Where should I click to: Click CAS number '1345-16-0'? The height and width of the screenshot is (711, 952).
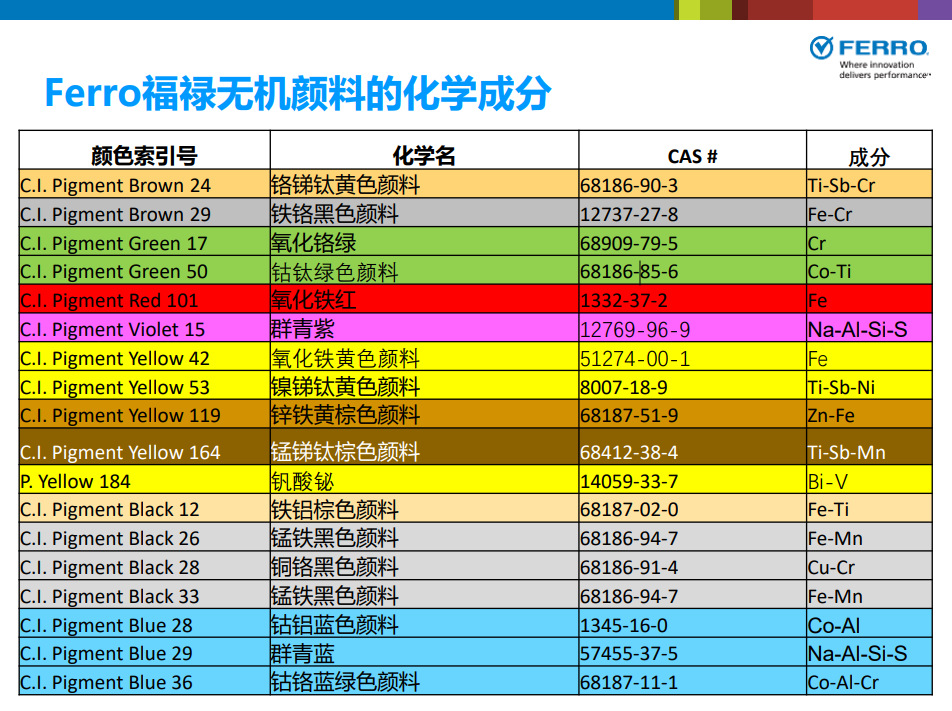pos(624,625)
